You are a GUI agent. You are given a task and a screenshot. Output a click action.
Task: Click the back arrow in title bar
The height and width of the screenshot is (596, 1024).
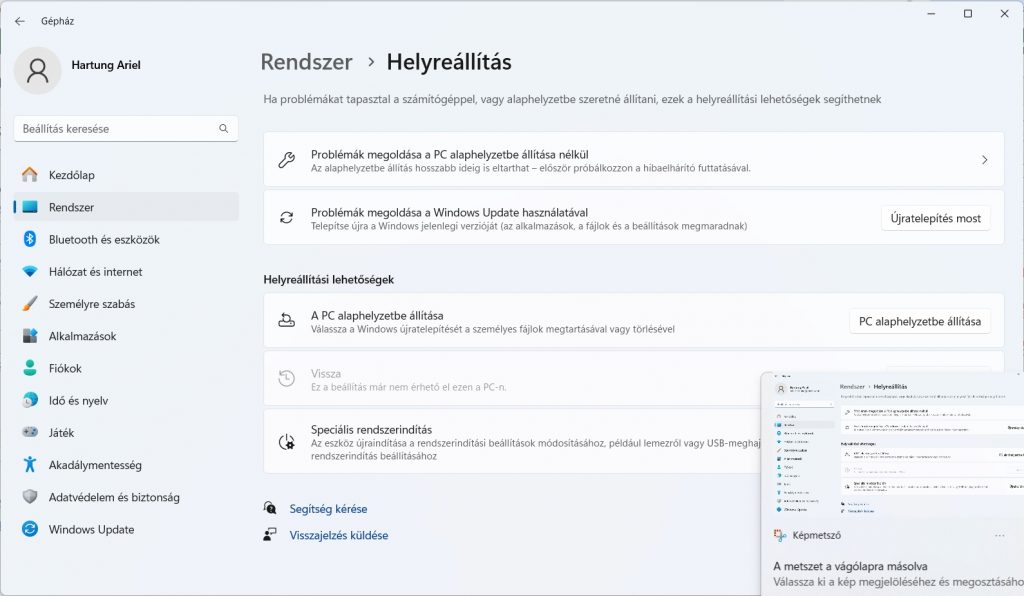tap(20, 21)
